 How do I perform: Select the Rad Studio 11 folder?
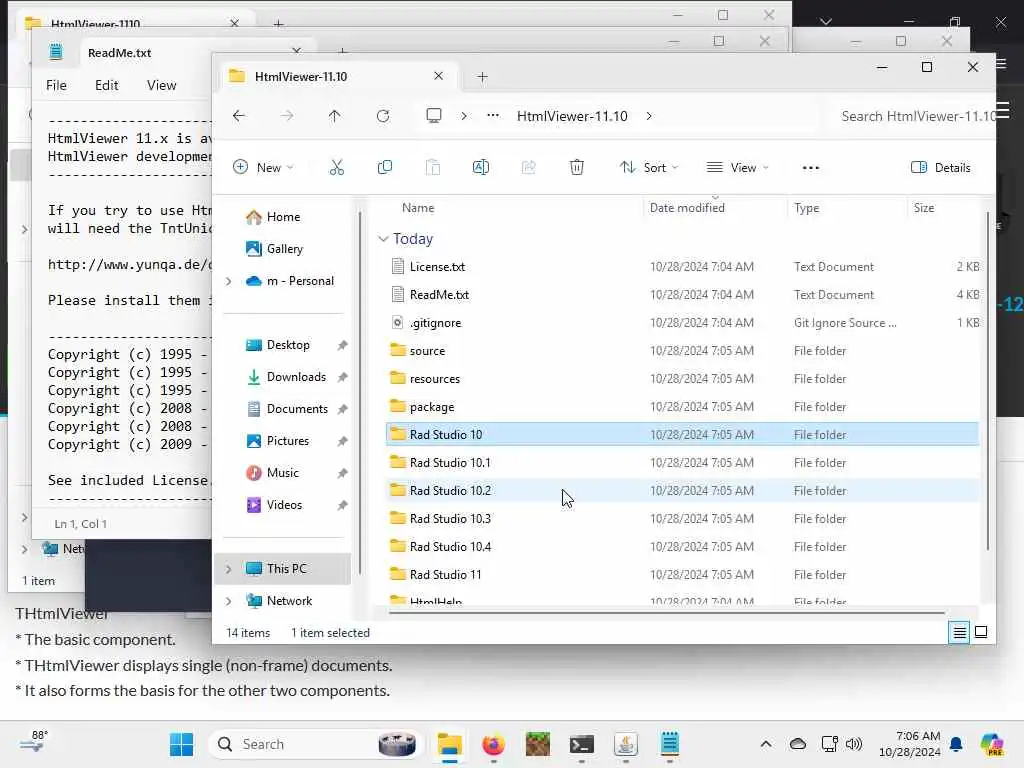click(682, 575)
